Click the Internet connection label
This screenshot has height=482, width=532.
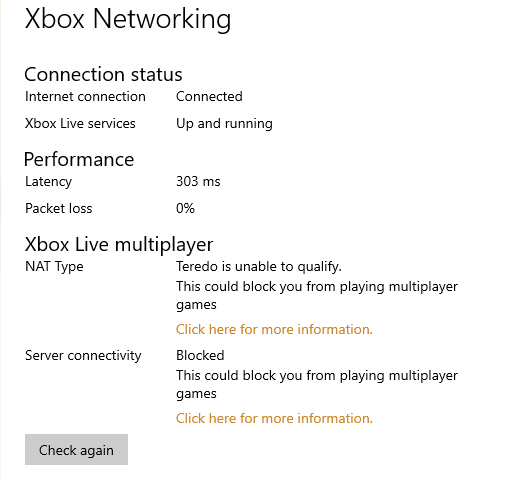coord(85,97)
